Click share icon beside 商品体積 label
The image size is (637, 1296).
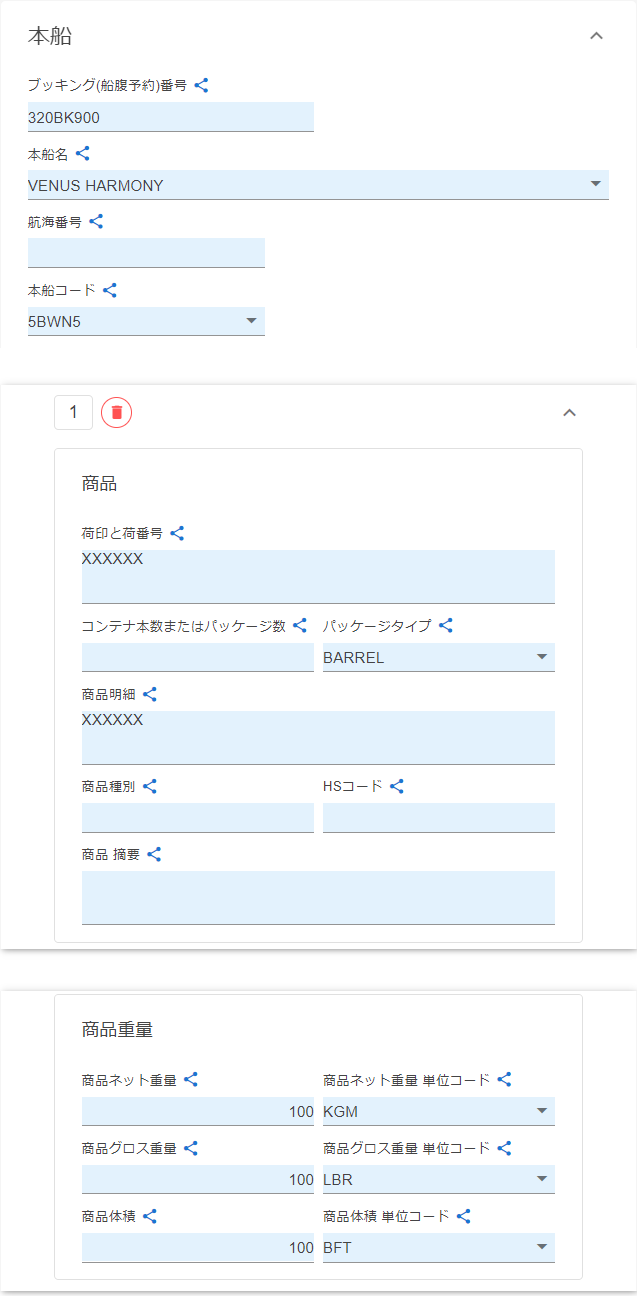tap(150, 1217)
